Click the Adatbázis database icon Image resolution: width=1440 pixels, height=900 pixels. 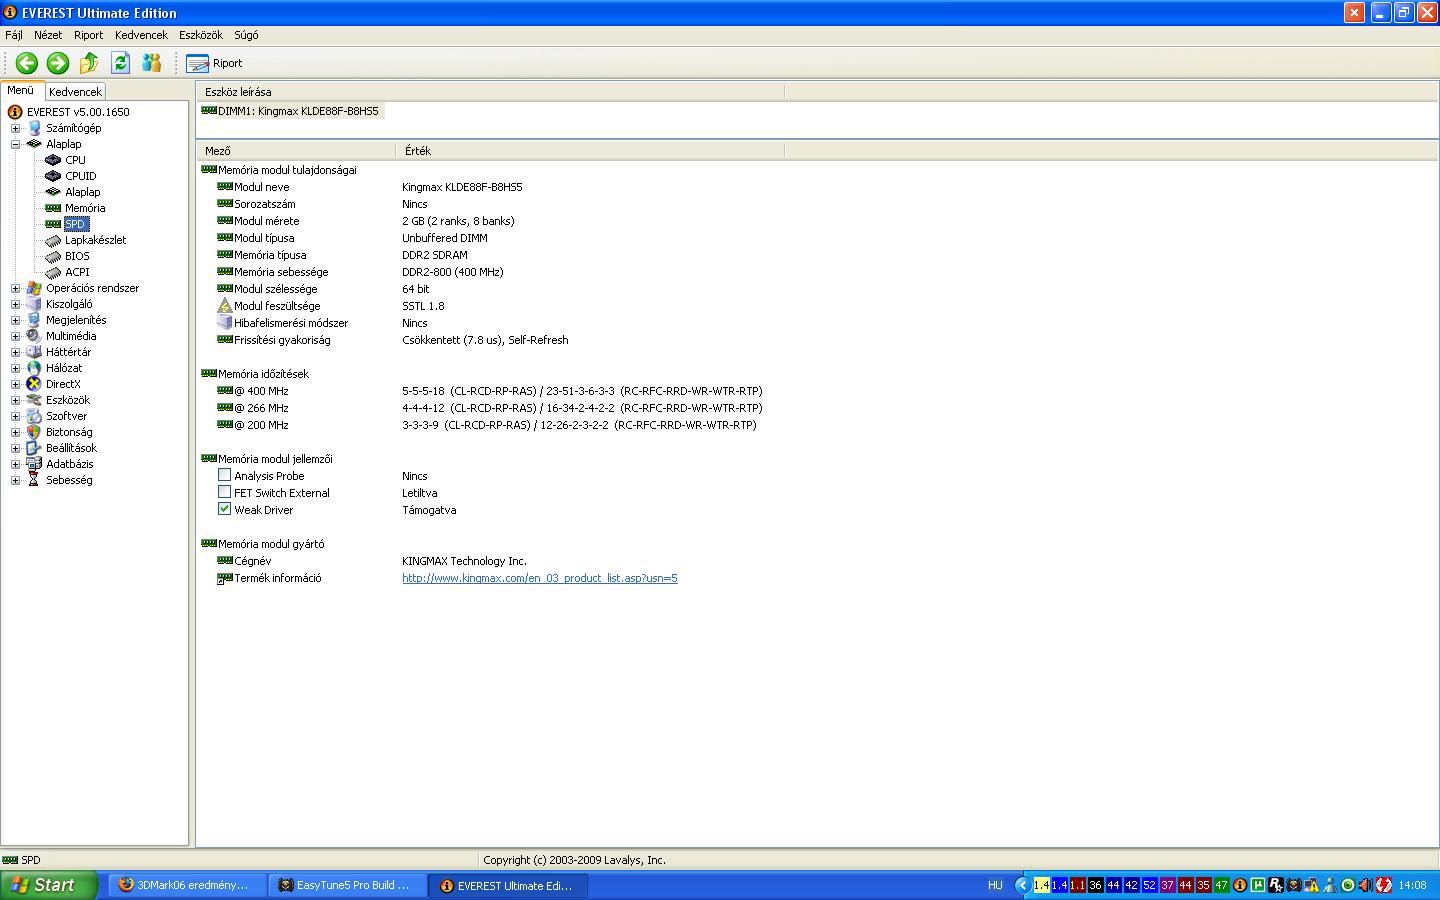click(x=34, y=464)
